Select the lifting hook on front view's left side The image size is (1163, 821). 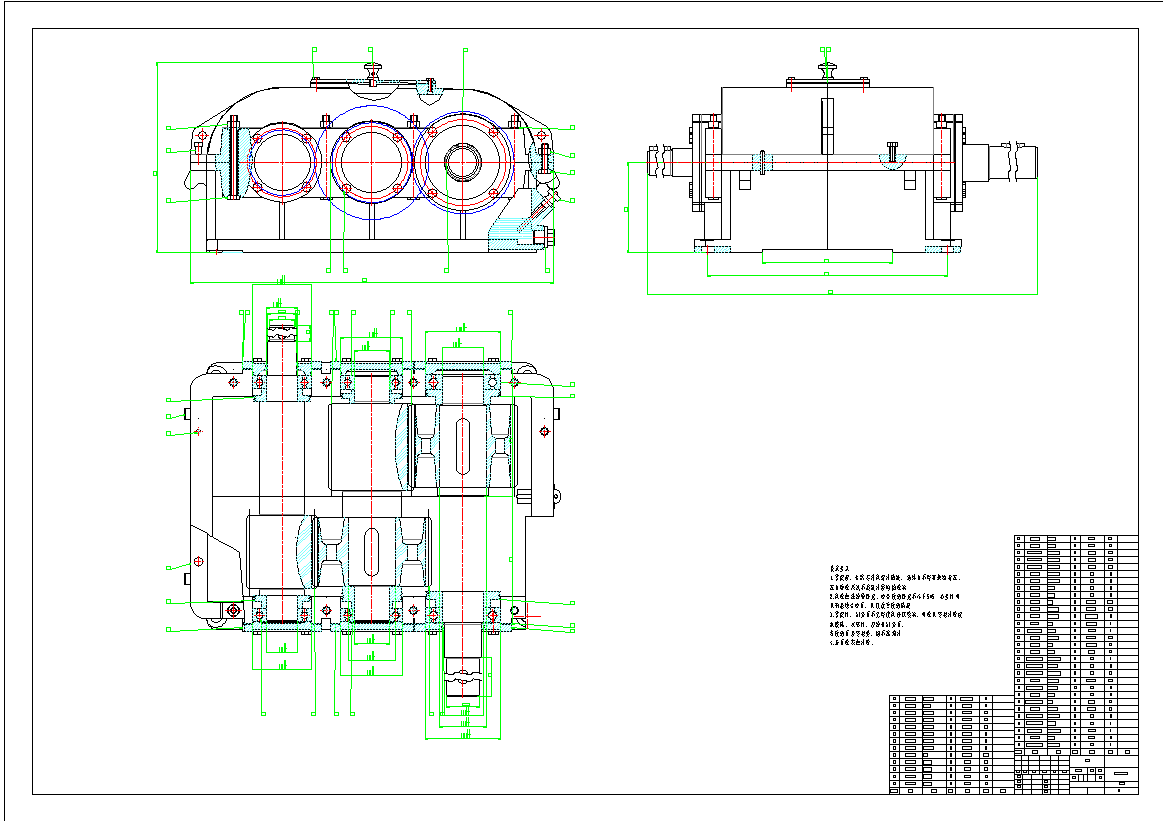[192, 178]
